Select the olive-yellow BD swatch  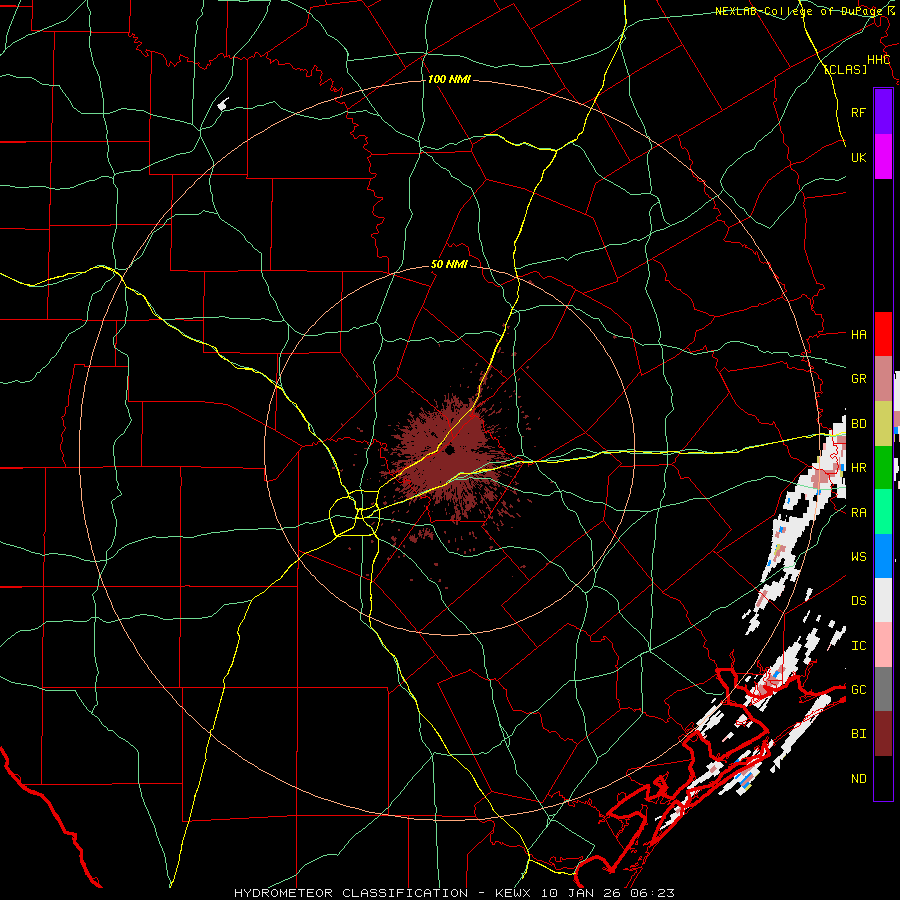(883, 424)
